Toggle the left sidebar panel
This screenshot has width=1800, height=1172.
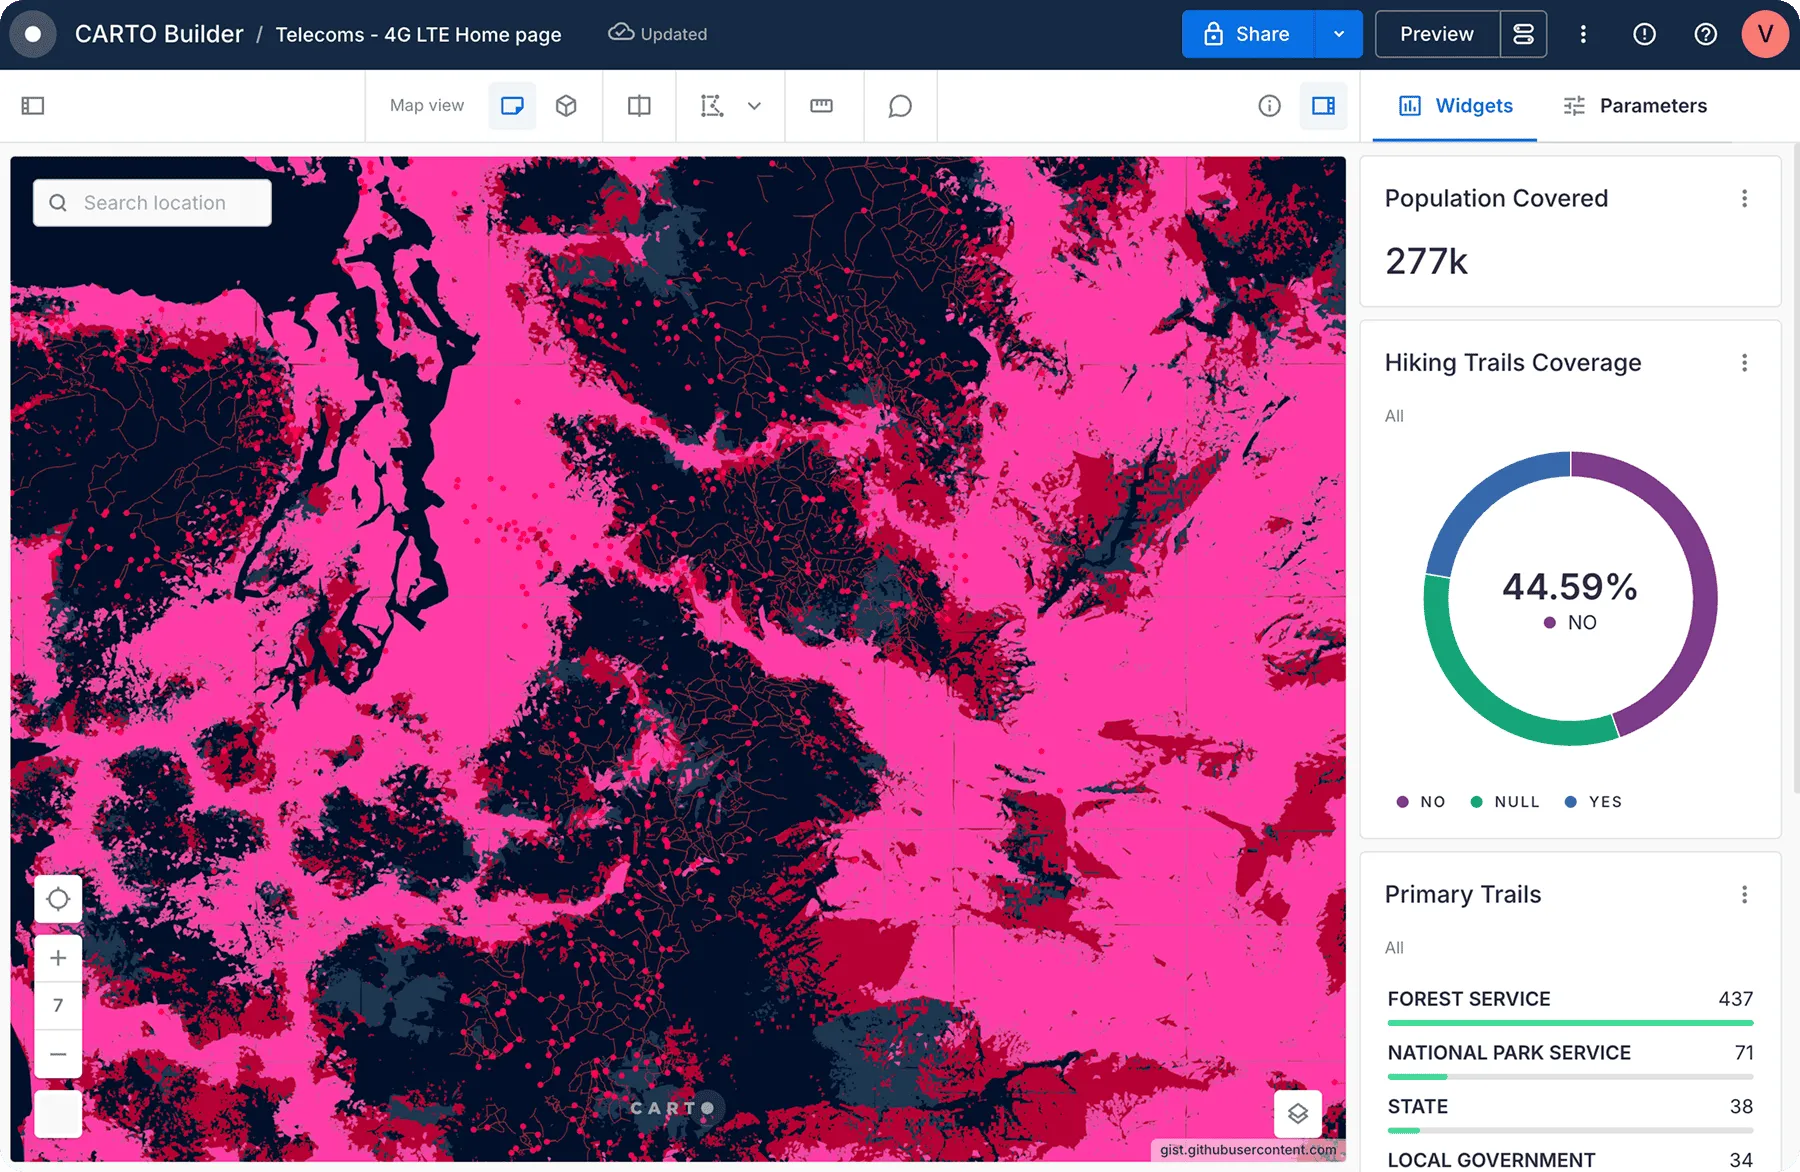point(33,105)
